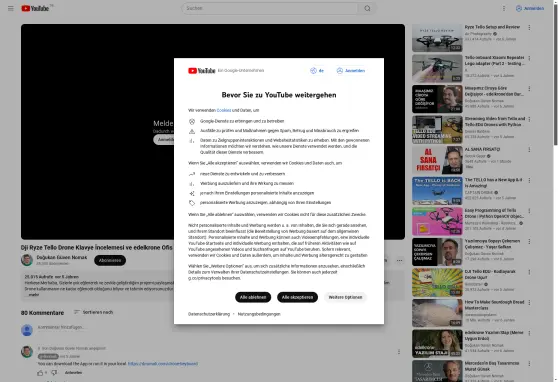
Task: Open the three-dot settings menu in header
Action: (x=504, y=8)
